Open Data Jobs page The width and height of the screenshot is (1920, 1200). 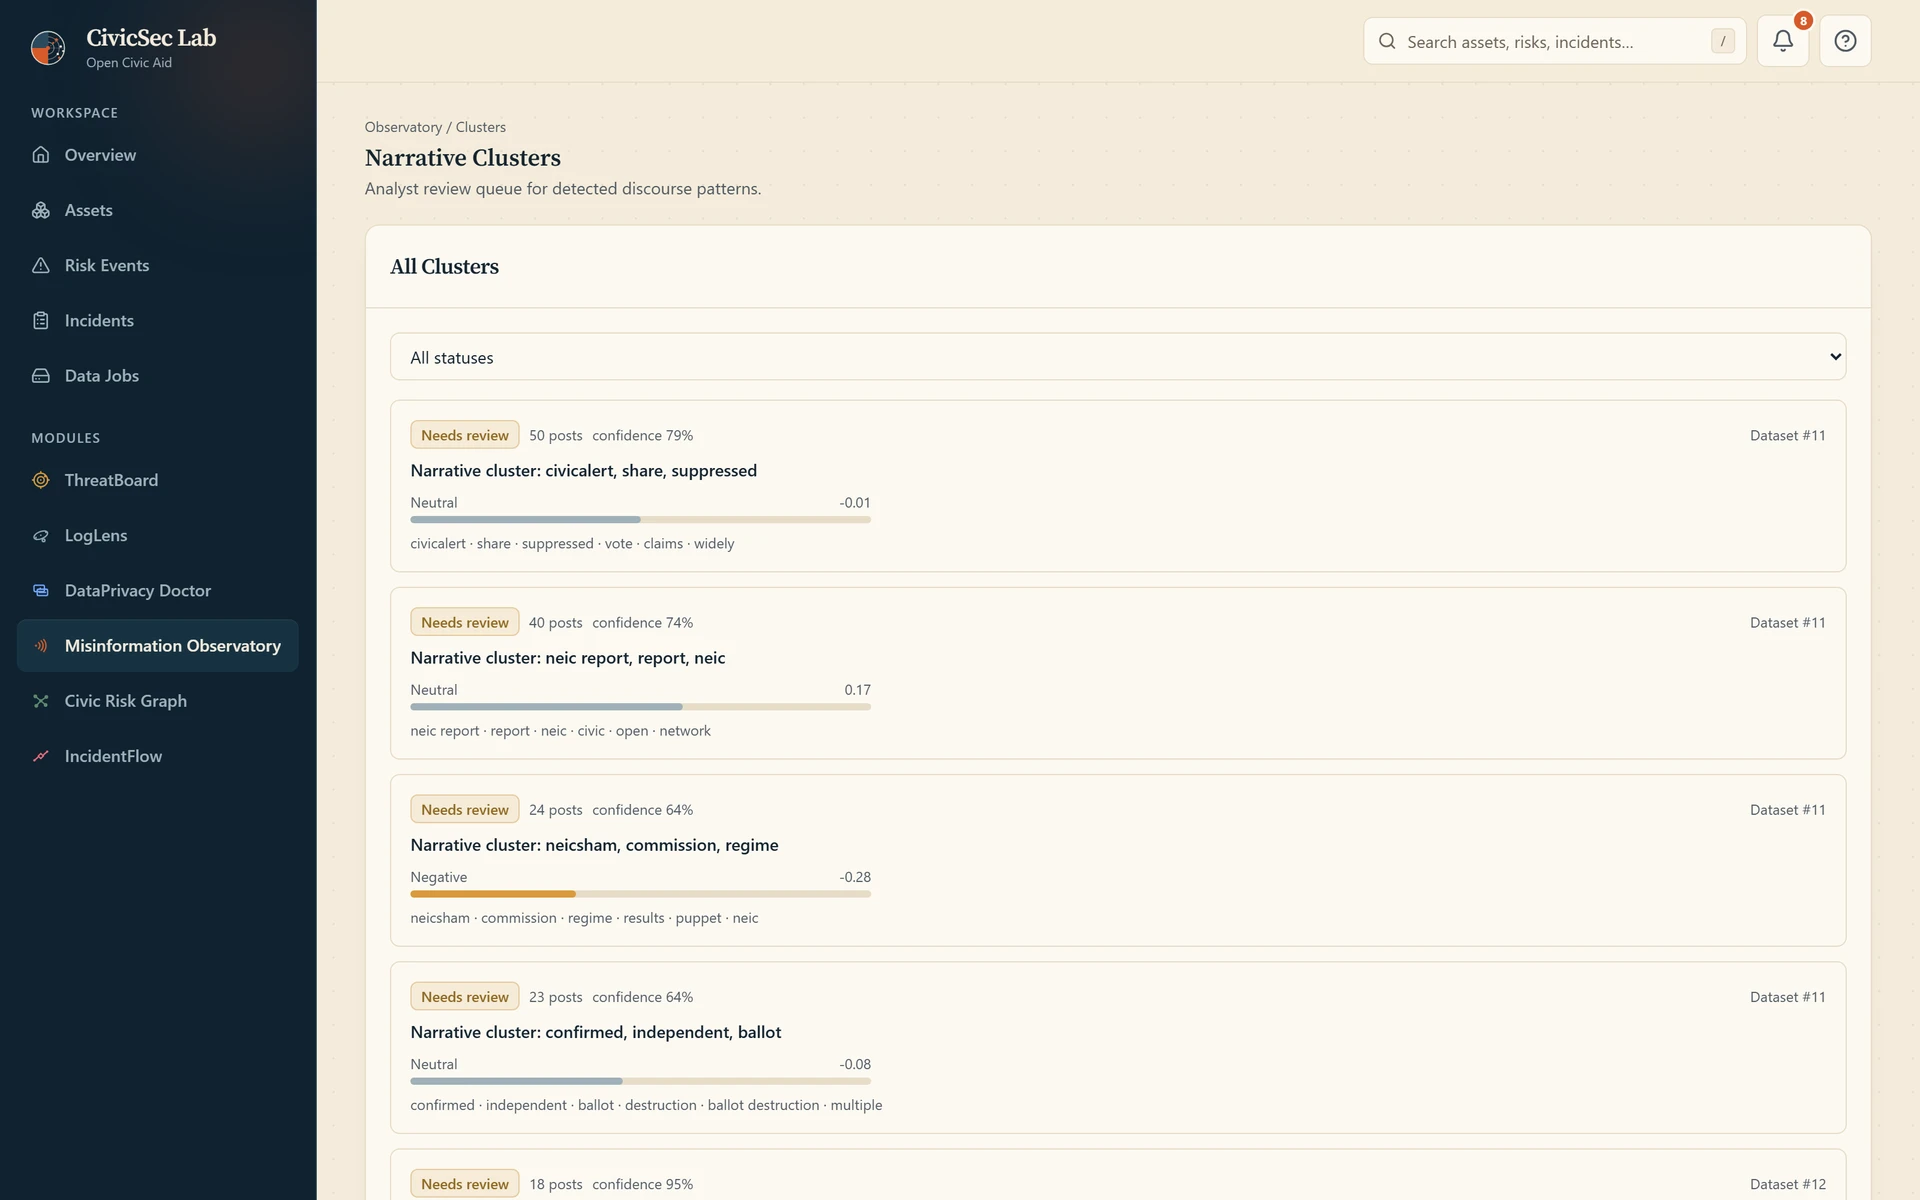pos(158,375)
